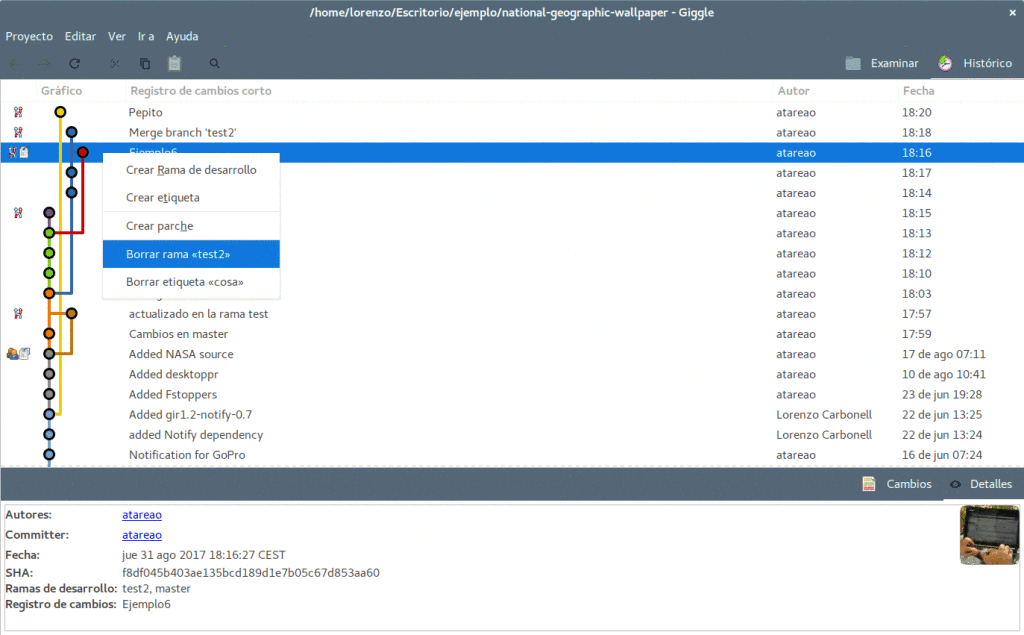Click the cut scissors icon in the toolbar
Screen dimensions: 1024x635
114,63
